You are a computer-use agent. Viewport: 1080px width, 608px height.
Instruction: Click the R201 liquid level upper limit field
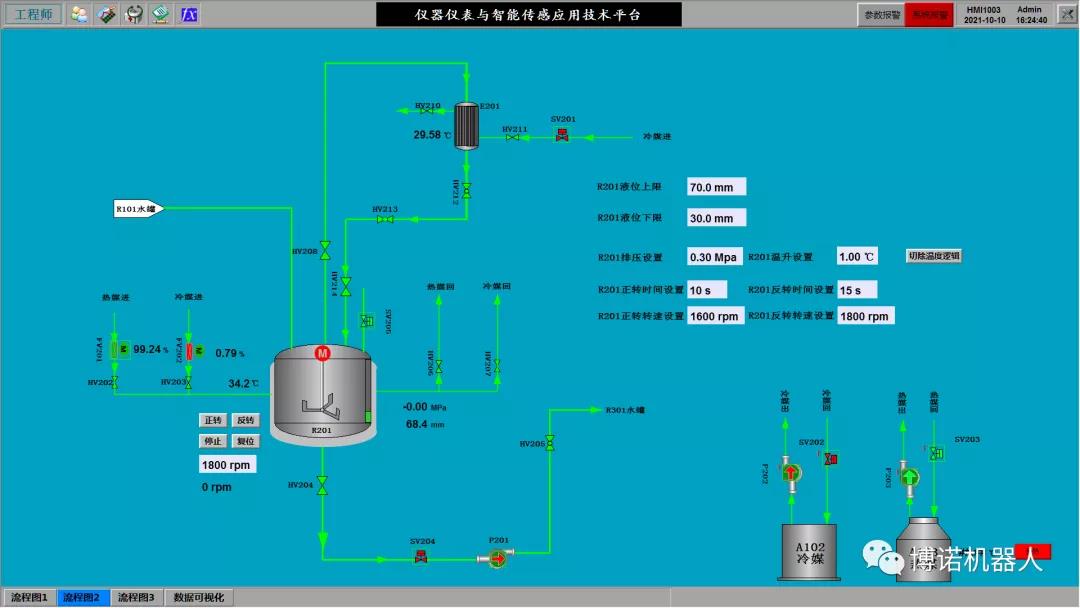716,187
